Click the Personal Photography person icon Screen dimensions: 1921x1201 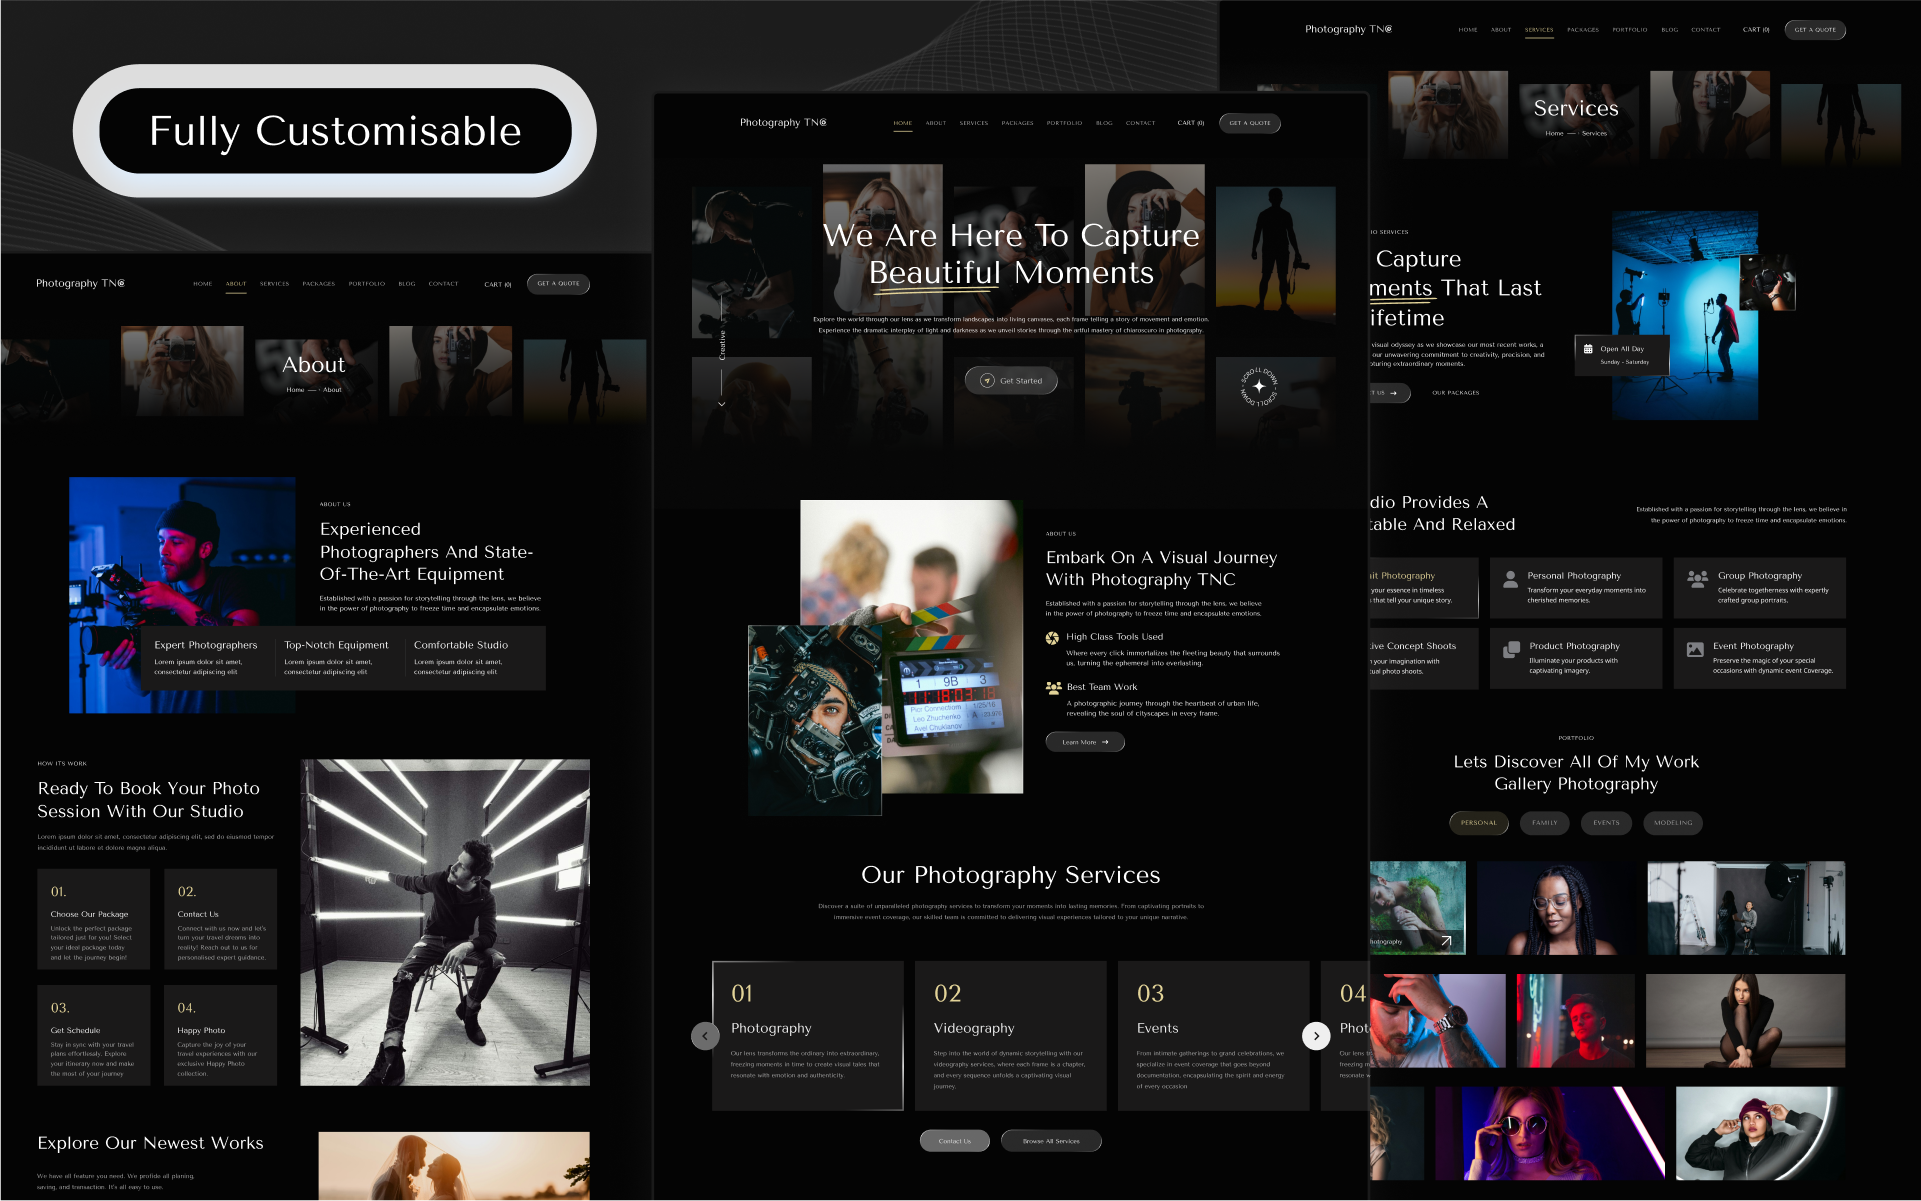pos(1511,578)
